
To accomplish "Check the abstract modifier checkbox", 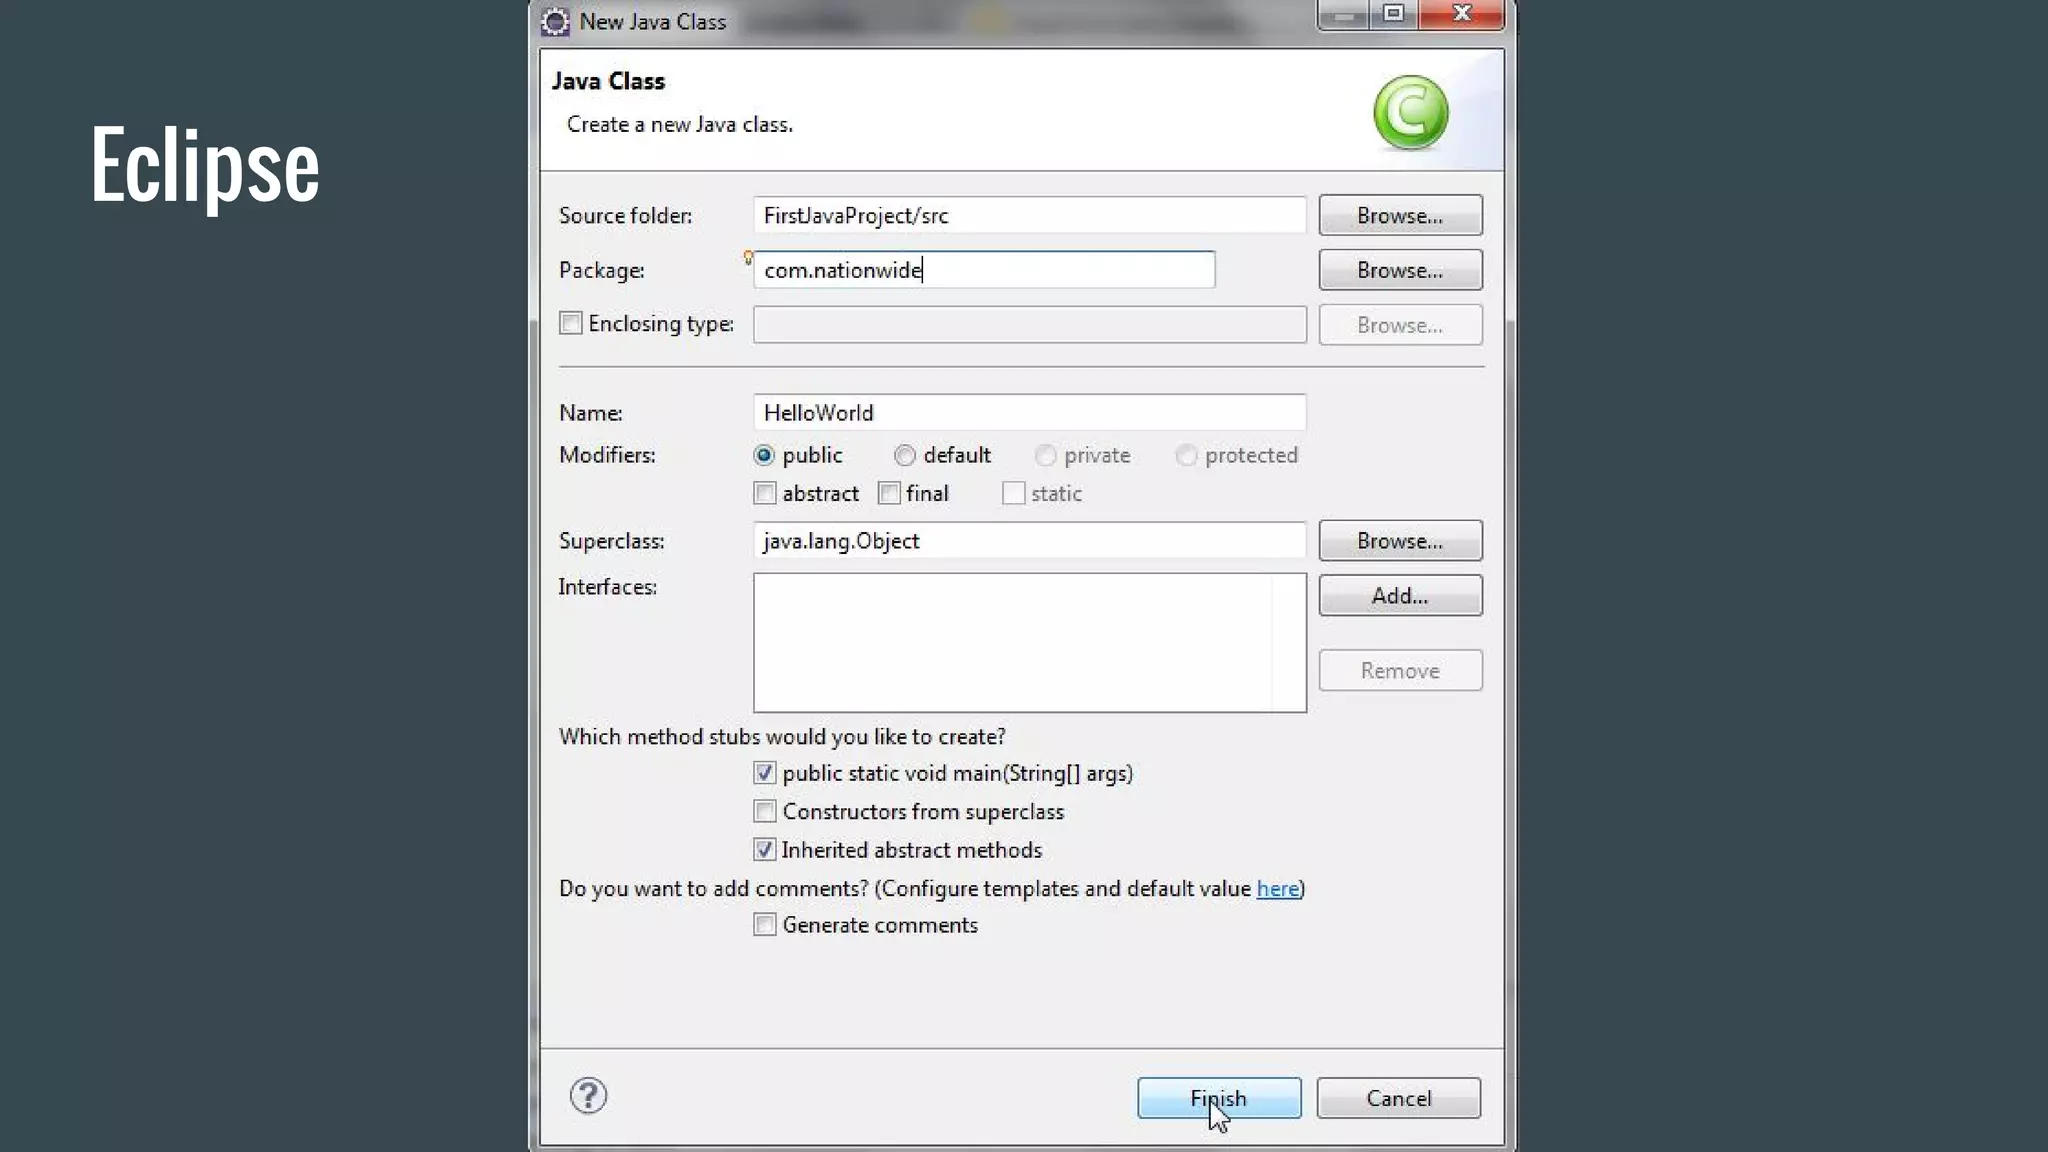I will click(765, 494).
